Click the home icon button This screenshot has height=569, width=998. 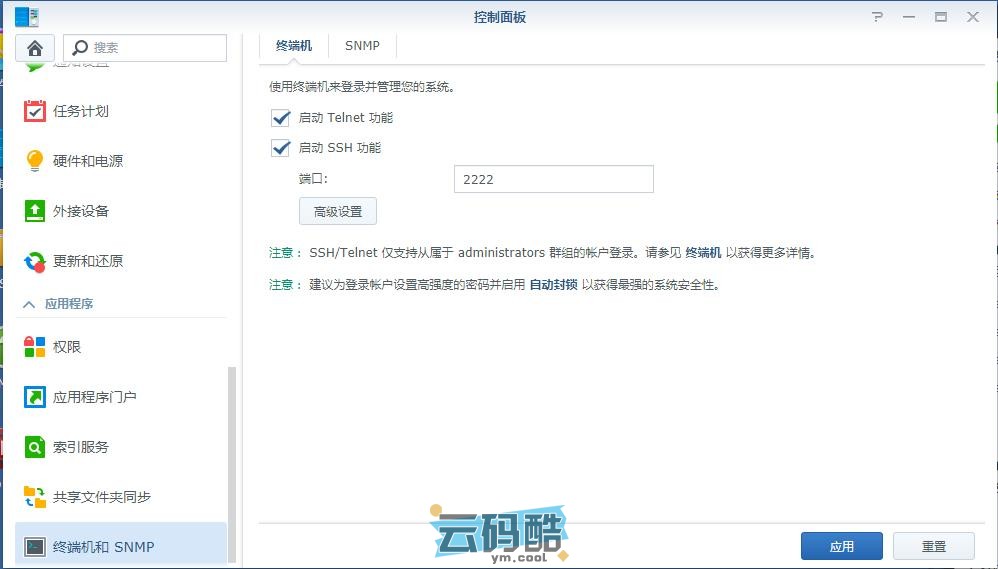click(35, 47)
